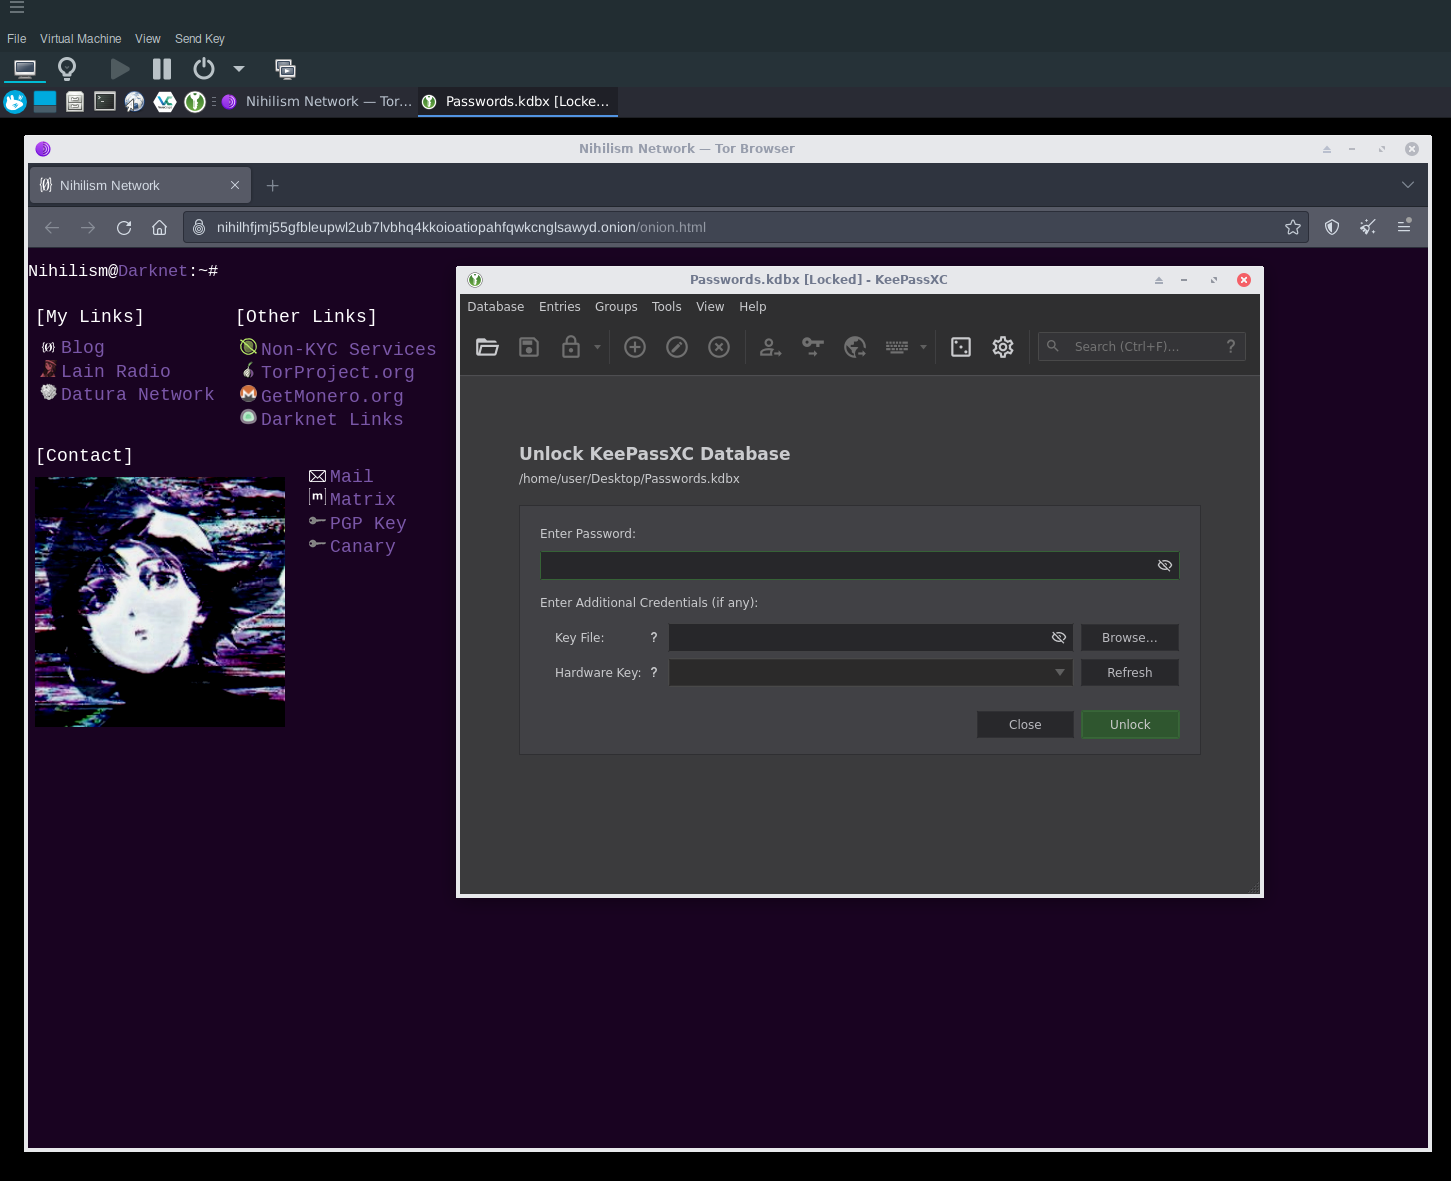
Task: Click the Refresh hardware key button
Action: click(1130, 672)
